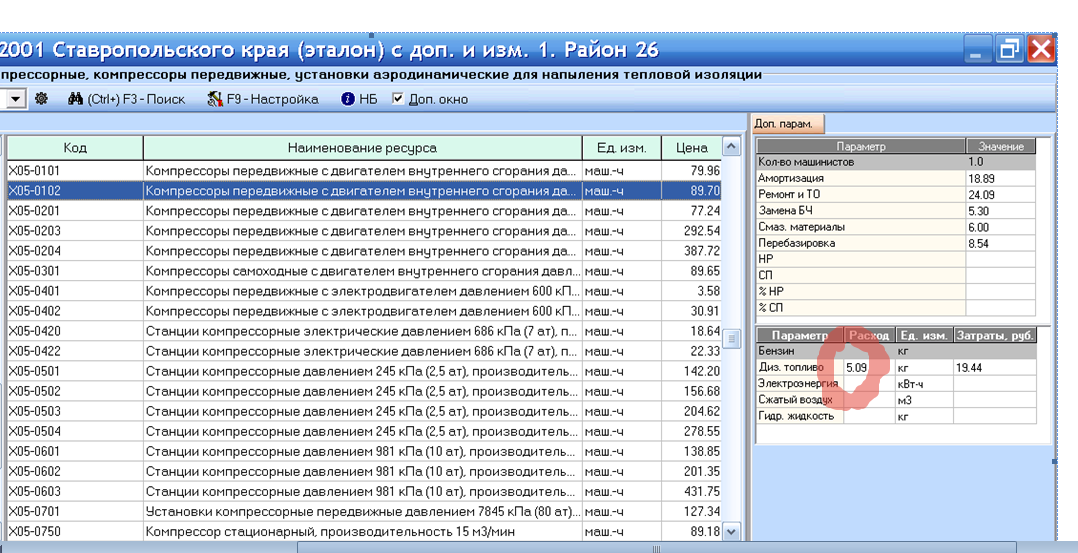This screenshot has width=1078, height=553.
Task: Minimize the window with the minimize button
Action: click(x=980, y=50)
